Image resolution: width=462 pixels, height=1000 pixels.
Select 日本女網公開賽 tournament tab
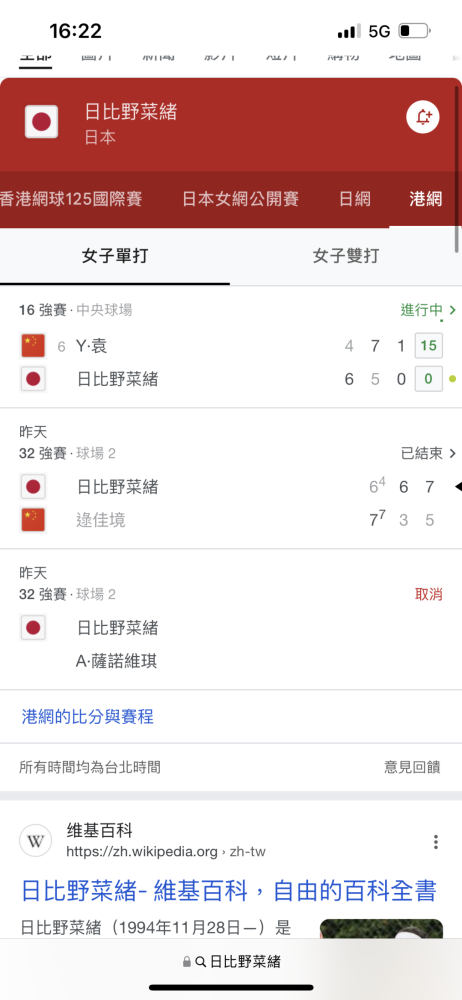(241, 199)
